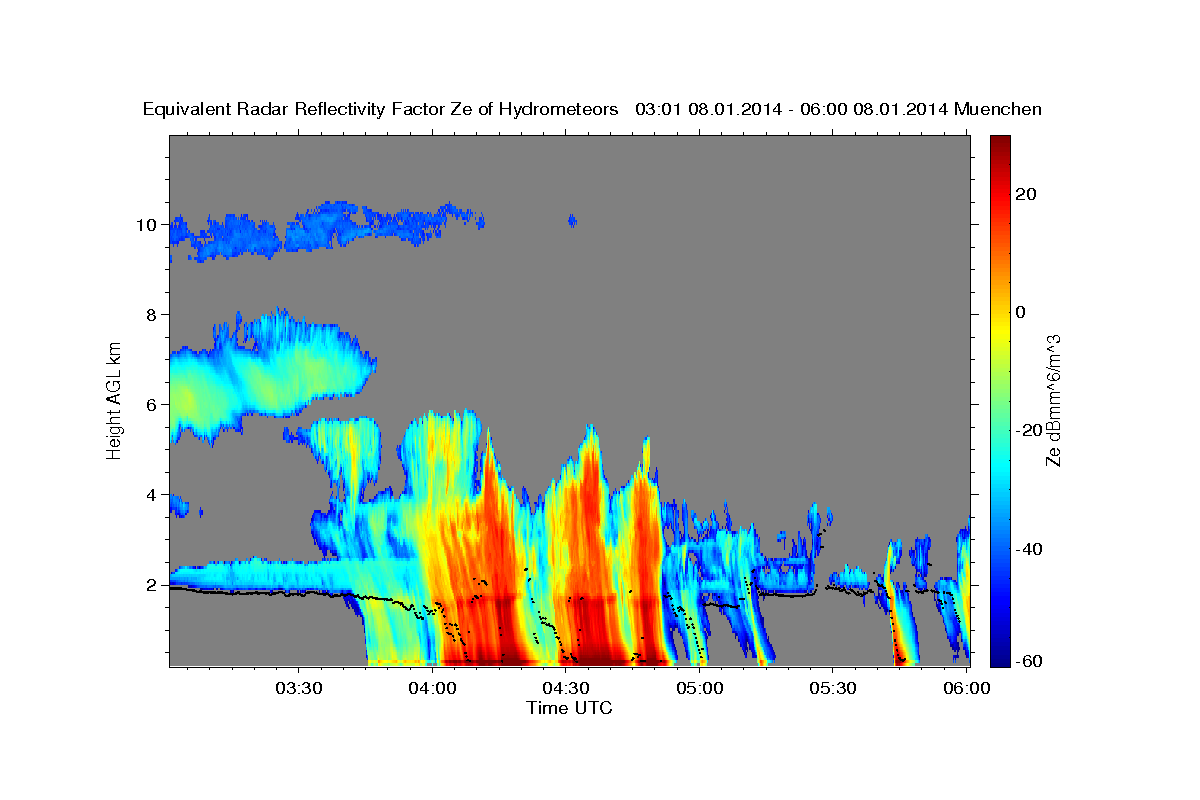Screen dimensions: 1200x800
Task: Click the height axis tick label '4'
Action: pyautogui.click(x=152, y=495)
